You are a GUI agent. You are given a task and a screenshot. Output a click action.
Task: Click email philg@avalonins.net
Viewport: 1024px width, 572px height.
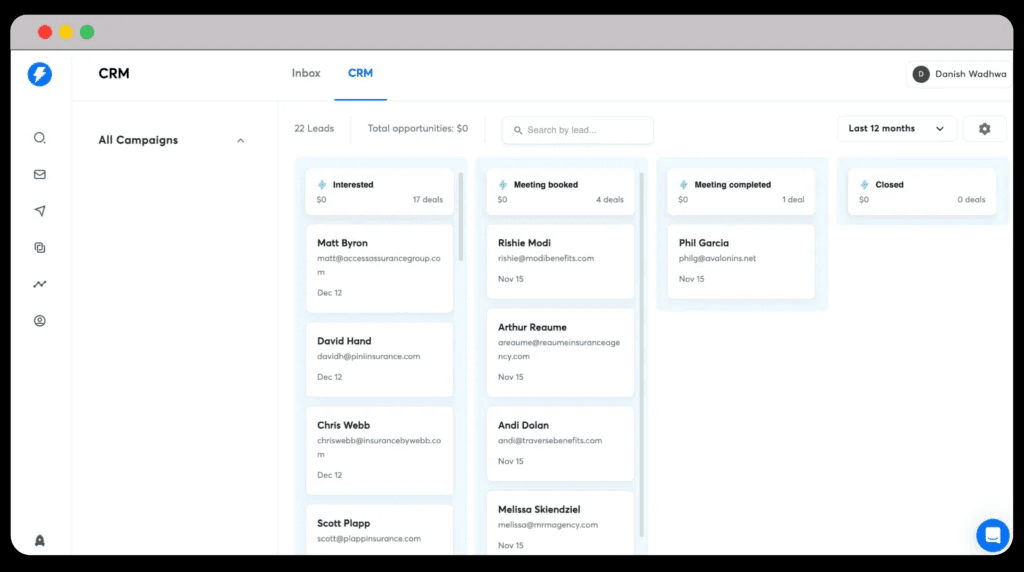[x=717, y=259]
